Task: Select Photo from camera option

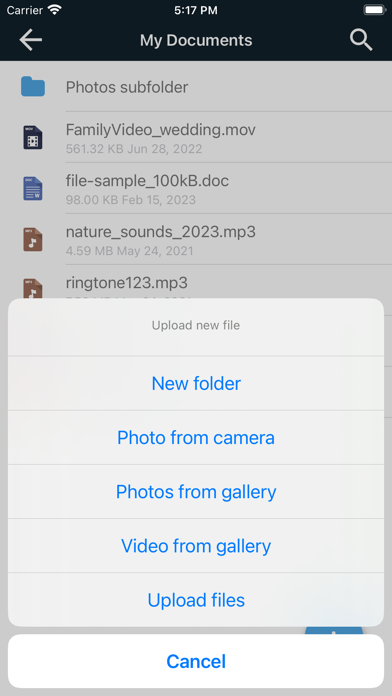Action: (196, 438)
